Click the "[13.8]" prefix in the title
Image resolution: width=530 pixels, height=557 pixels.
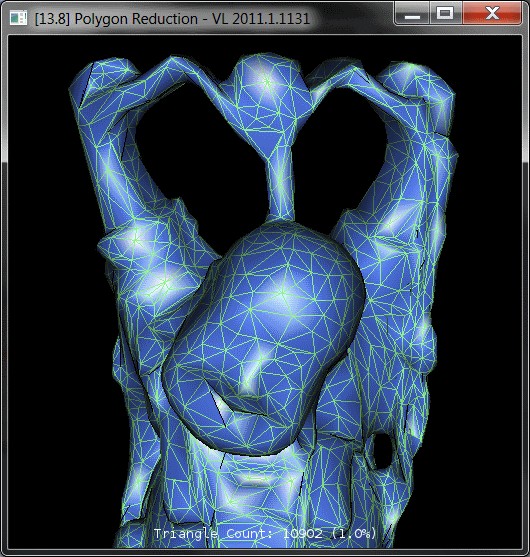pos(52,18)
